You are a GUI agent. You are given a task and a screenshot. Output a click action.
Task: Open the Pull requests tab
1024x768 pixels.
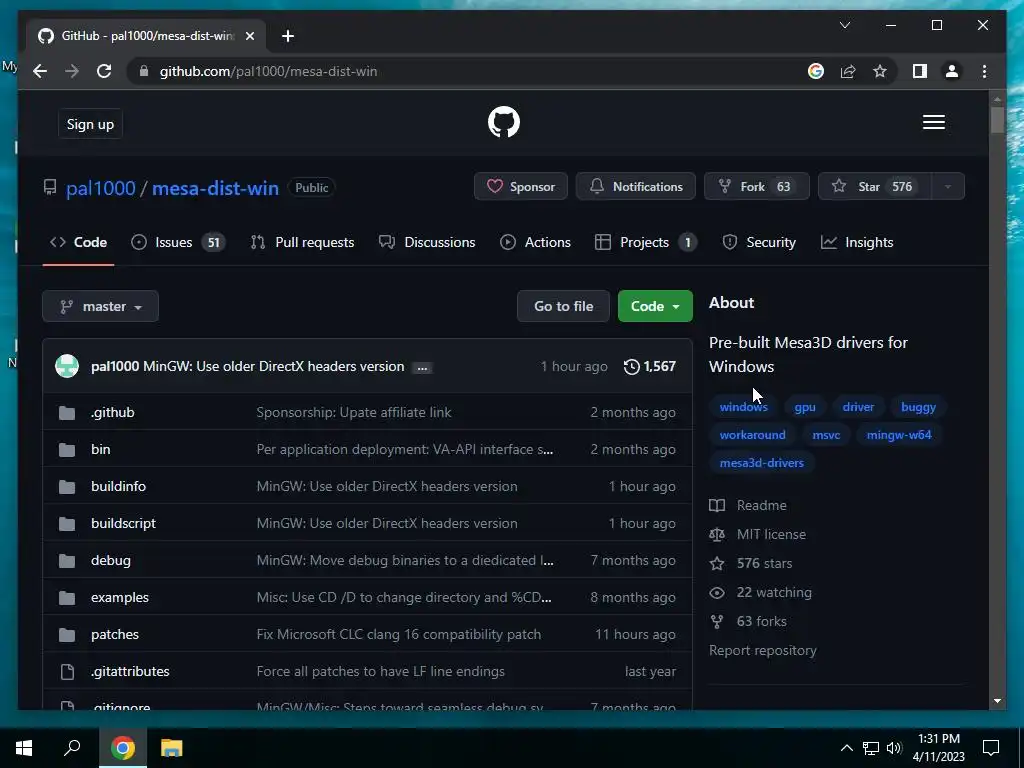(x=302, y=242)
